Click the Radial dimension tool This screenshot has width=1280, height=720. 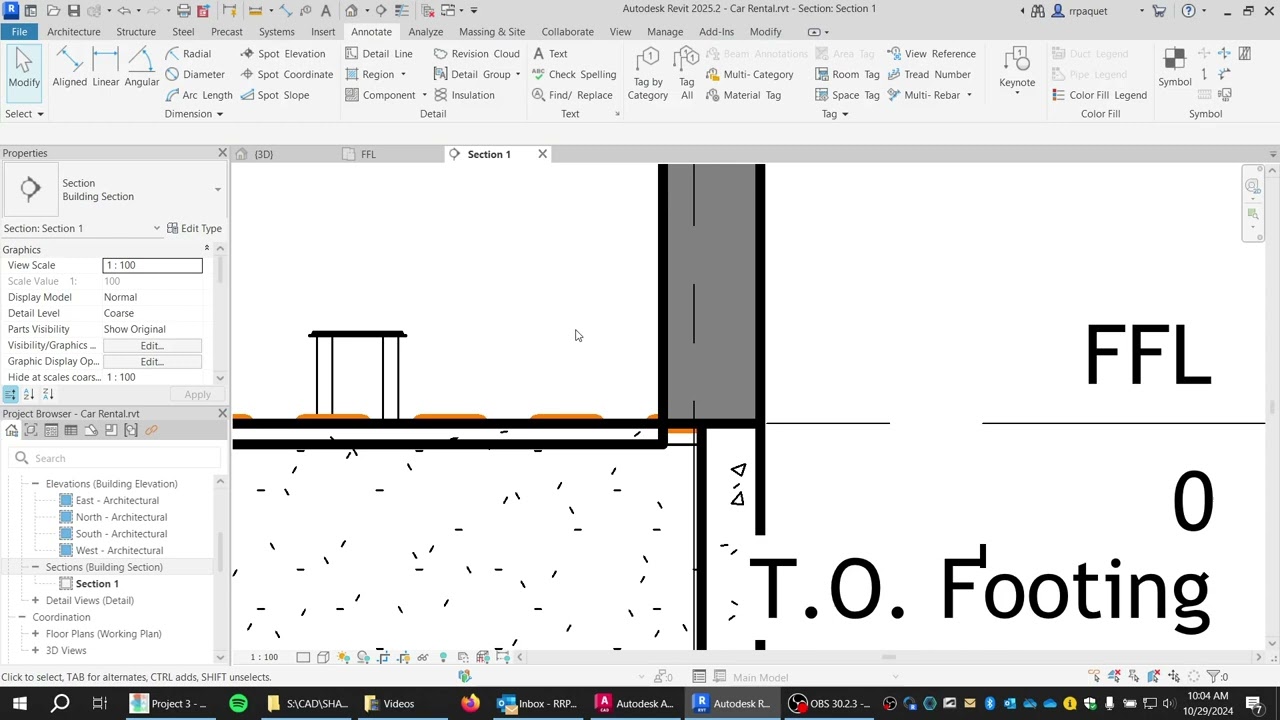coord(188,54)
